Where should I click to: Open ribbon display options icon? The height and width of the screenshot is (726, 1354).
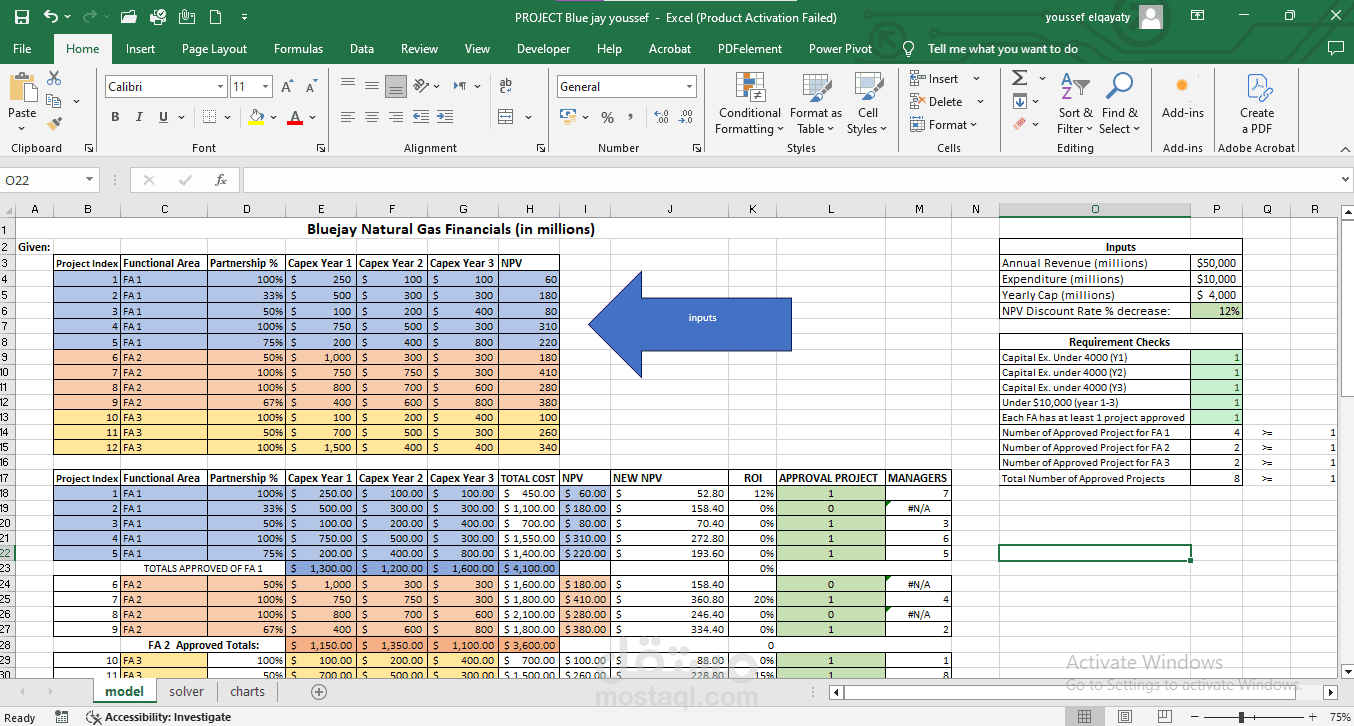click(1198, 17)
